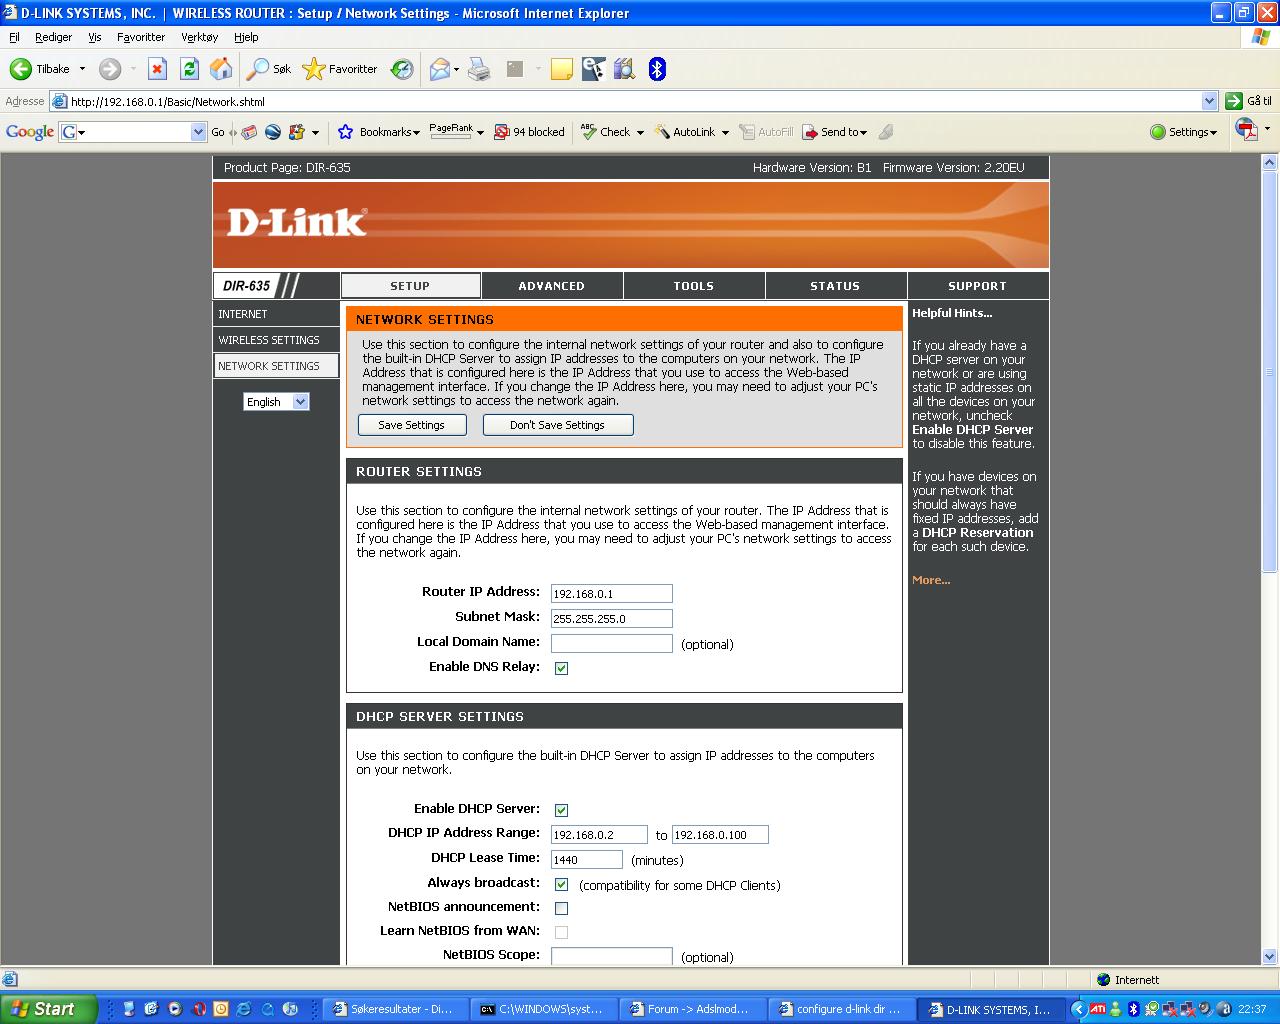1280x1024 pixels.
Task: Open Back button history dropdown arrow
Action: [x=82, y=69]
